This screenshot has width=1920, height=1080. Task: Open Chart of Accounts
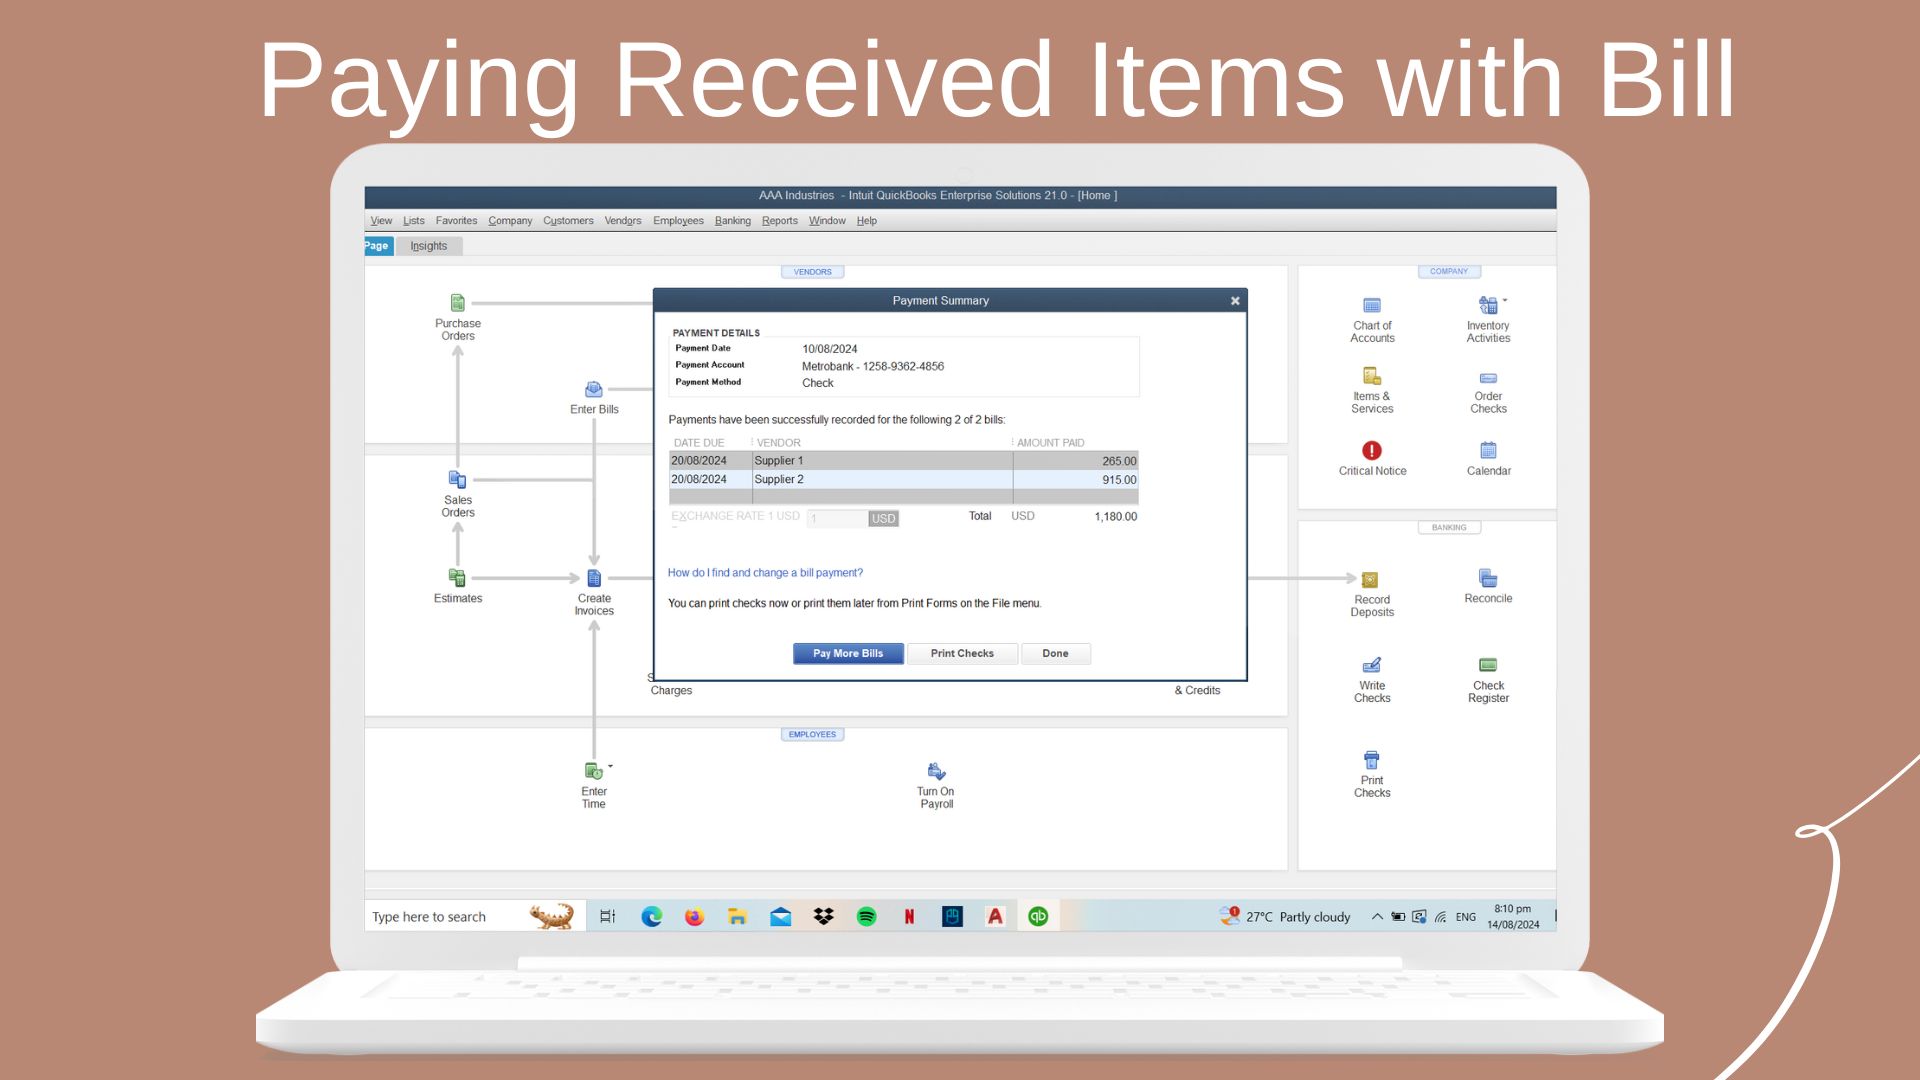(x=1372, y=306)
